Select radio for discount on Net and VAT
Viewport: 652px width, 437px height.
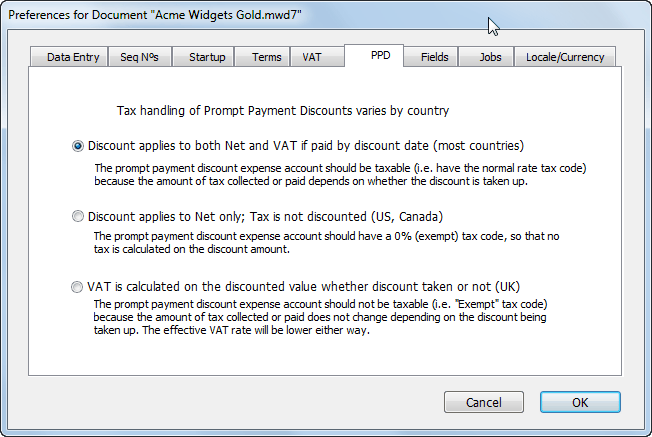(78, 146)
